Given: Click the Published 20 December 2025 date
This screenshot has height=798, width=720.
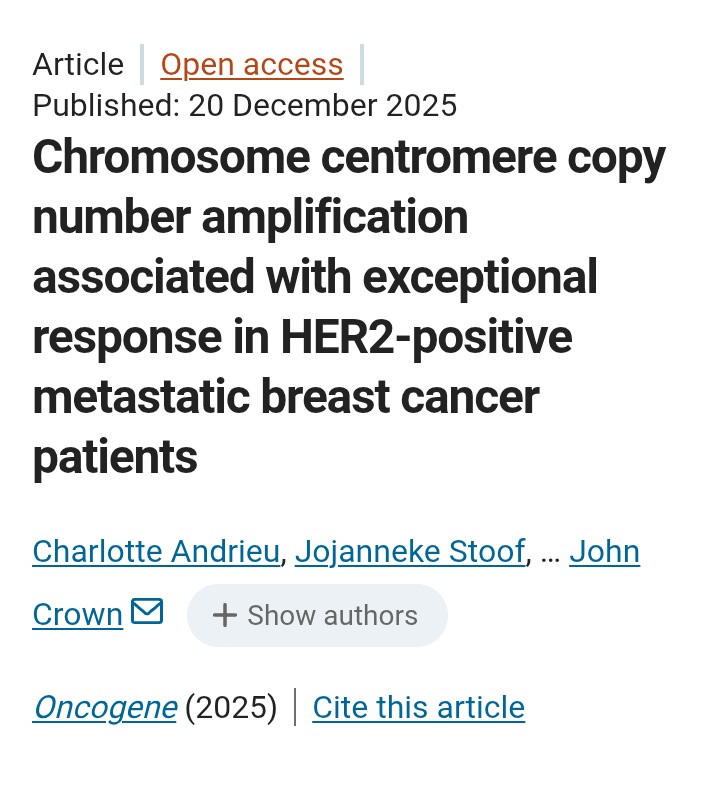Looking at the screenshot, I should click(245, 105).
